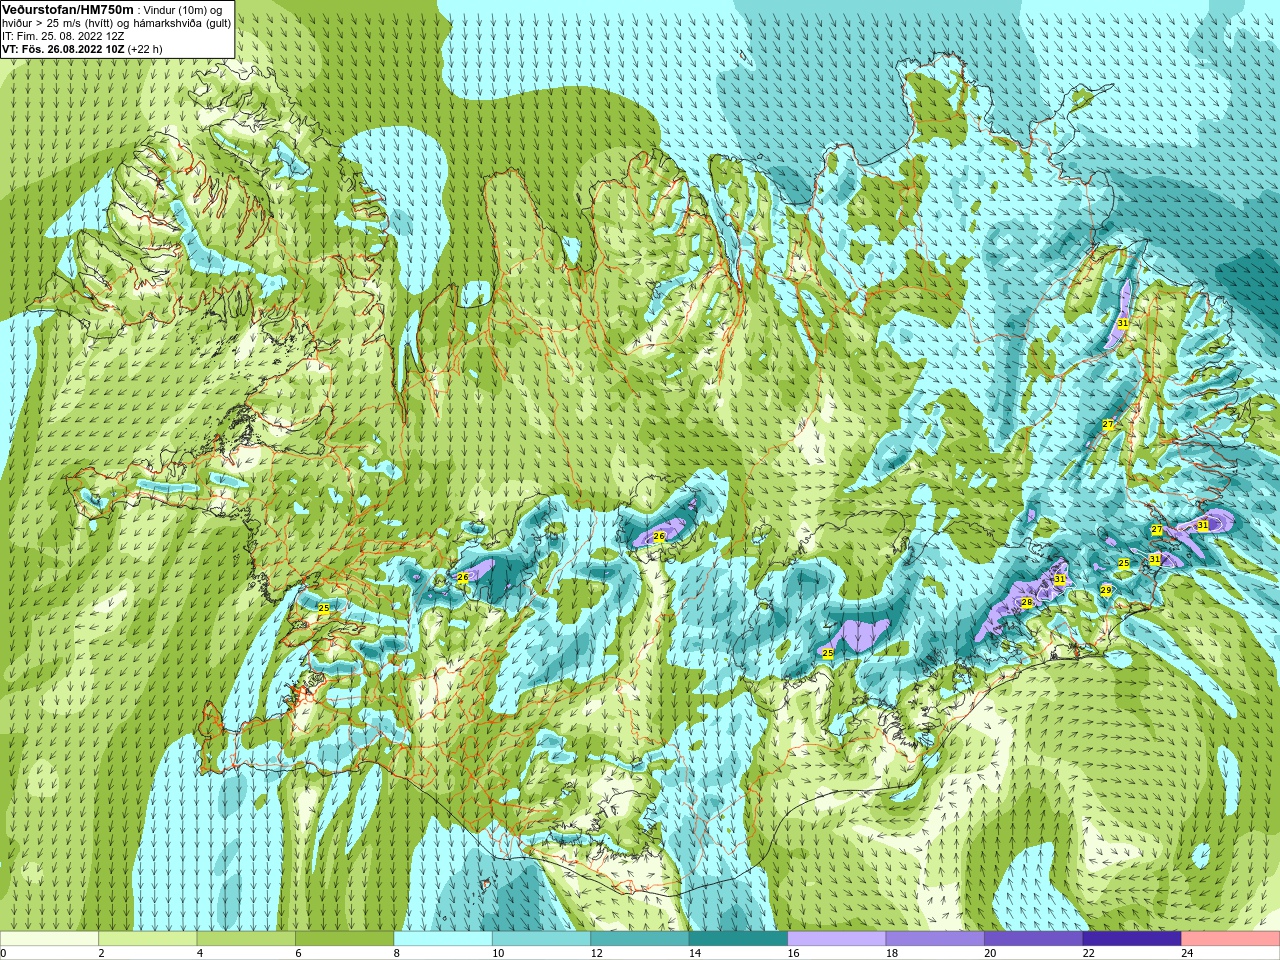This screenshot has width=1280, height=960.
Task: Click the '12' tick label on scale
Action: (596, 953)
